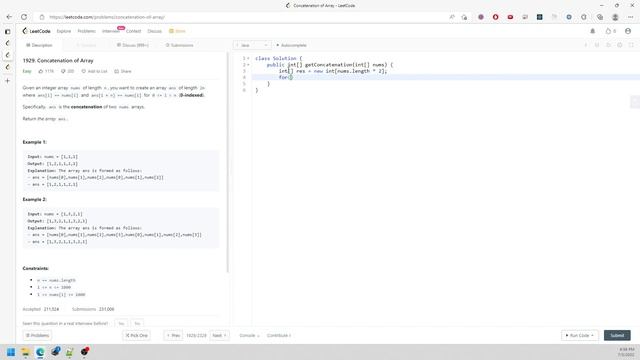Click the Pick One random button
The height and width of the screenshot is (360, 640).
tap(136, 336)
